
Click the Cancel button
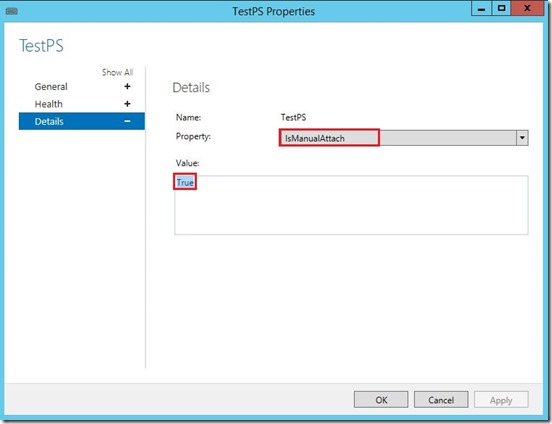(x=441, y=400)
